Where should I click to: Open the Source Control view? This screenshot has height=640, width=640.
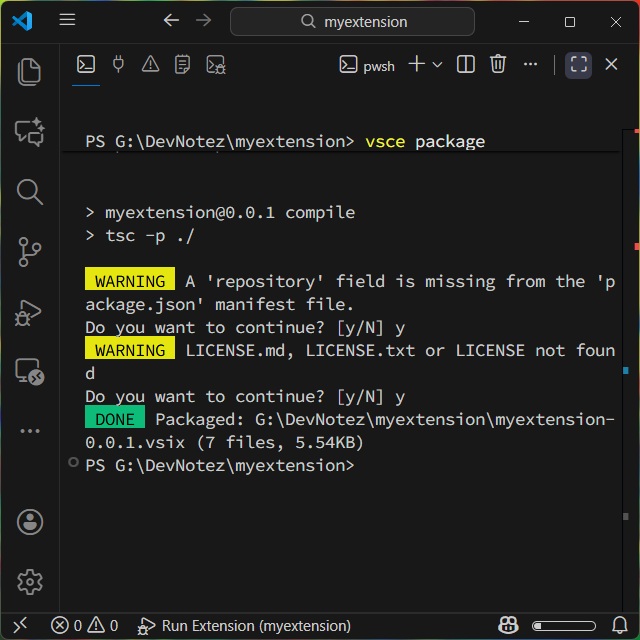30,252
